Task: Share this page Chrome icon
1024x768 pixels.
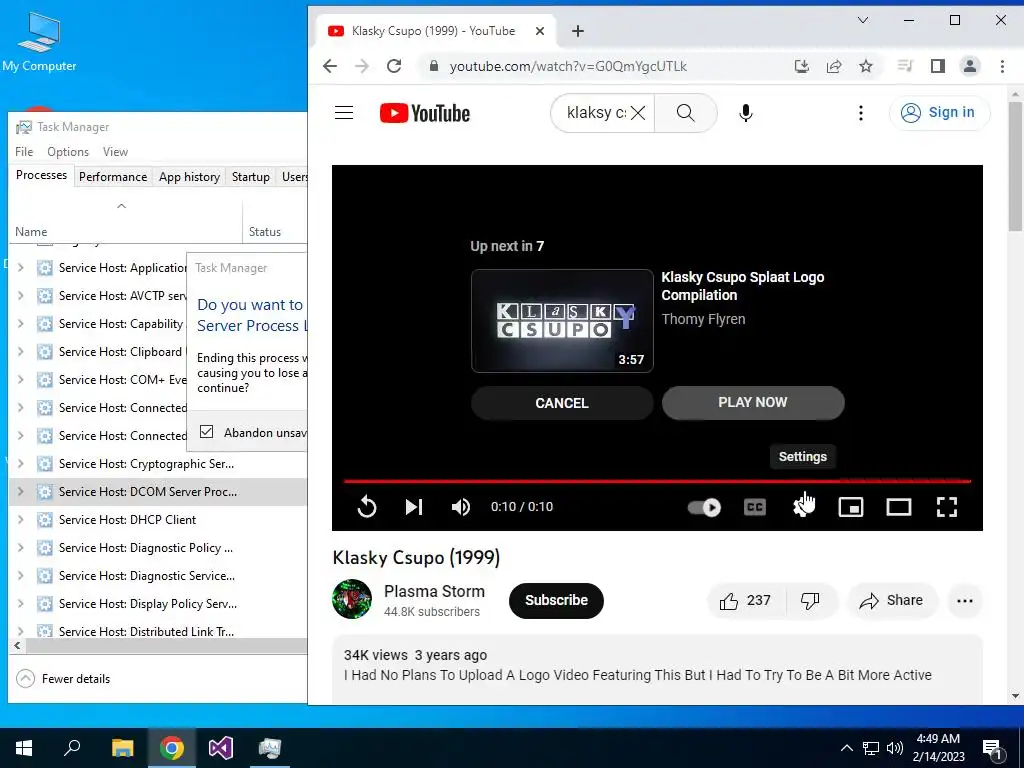Action: (834, 66)
